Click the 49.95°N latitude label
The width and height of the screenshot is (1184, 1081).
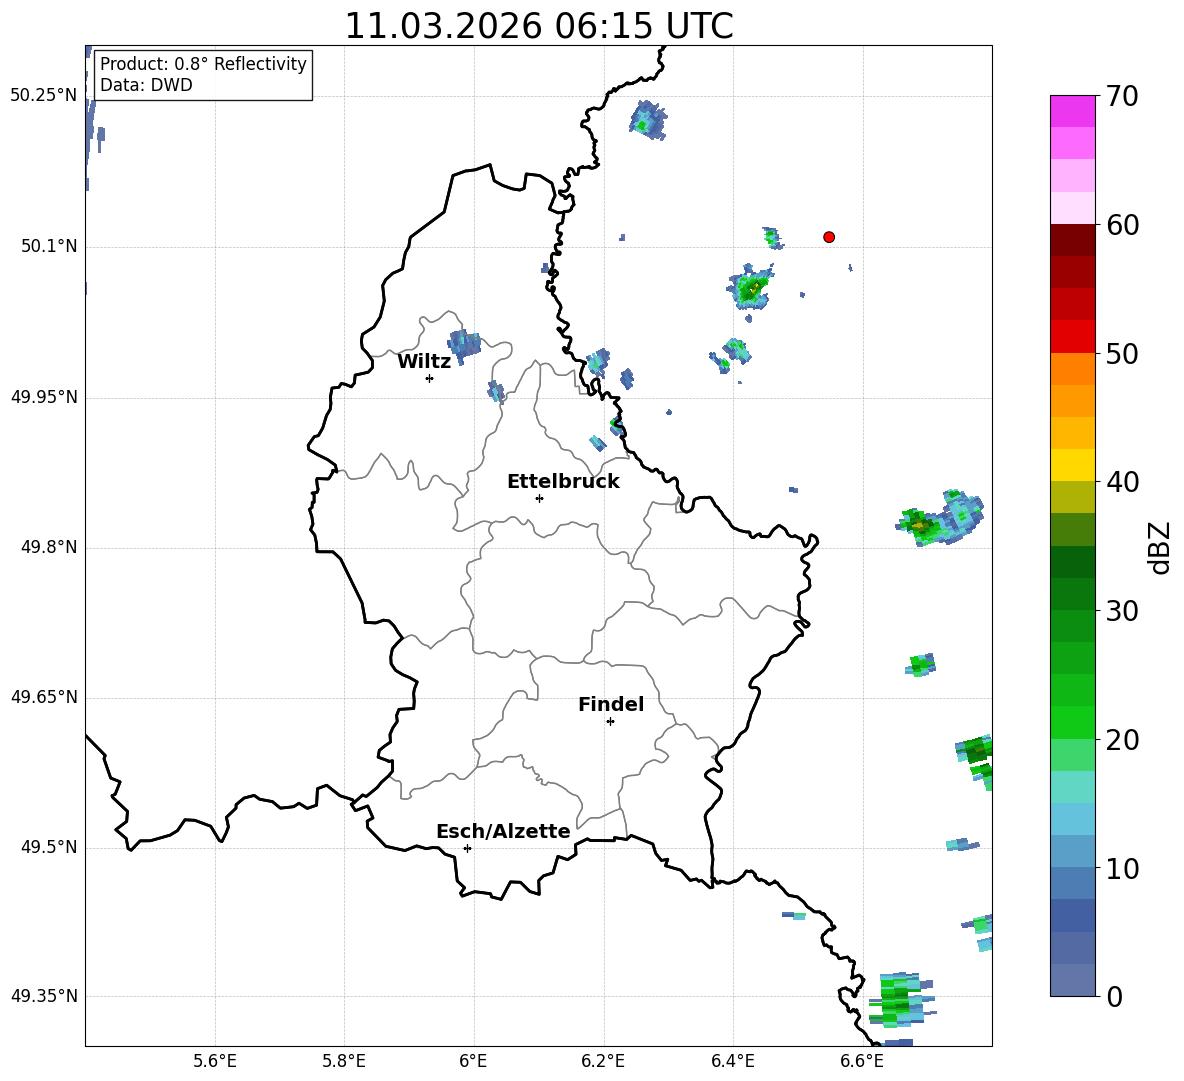(44, 397)
